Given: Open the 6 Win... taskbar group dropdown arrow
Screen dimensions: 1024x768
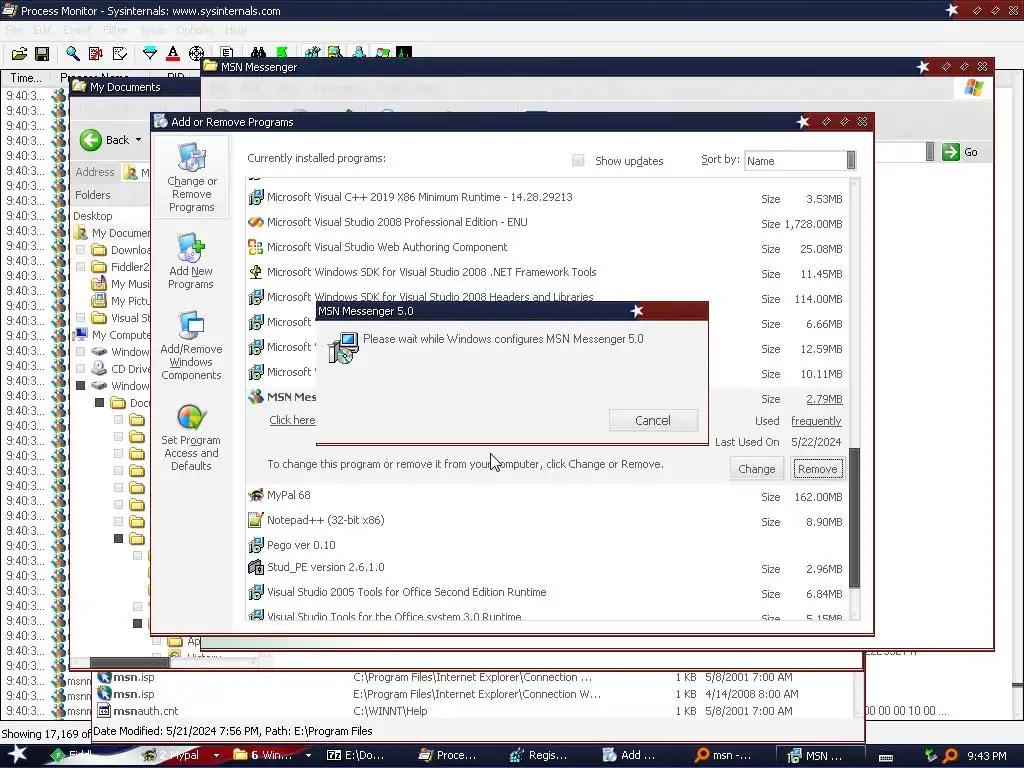Looking at the screenshot, I should coord(308,755).
